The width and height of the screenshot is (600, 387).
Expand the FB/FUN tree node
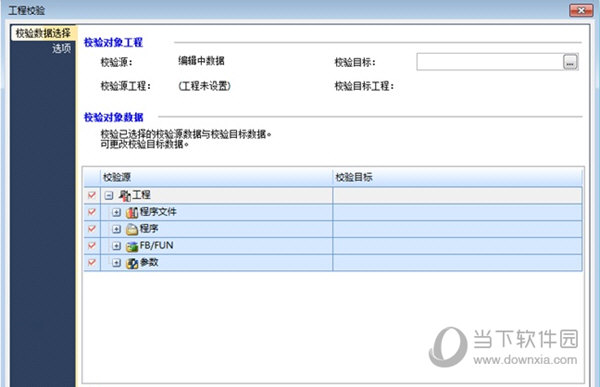117,246
